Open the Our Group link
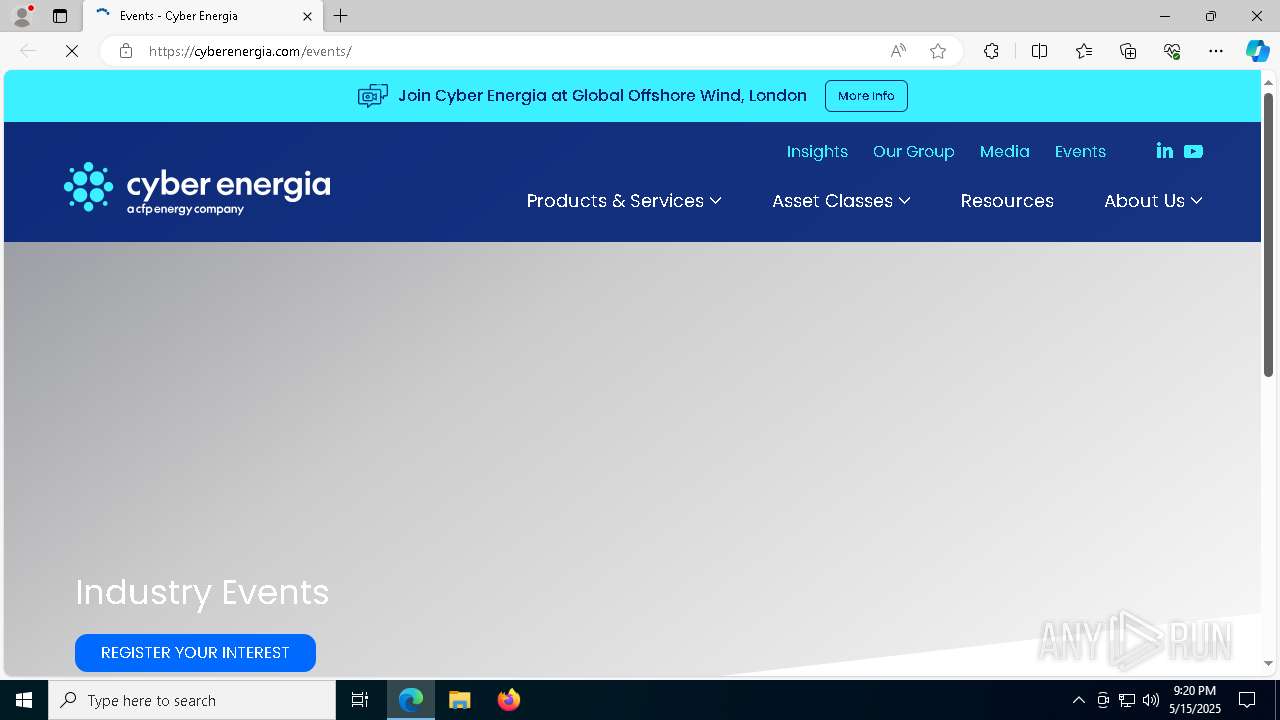The width and height of the screenshot is (1280, 720). 913,151
